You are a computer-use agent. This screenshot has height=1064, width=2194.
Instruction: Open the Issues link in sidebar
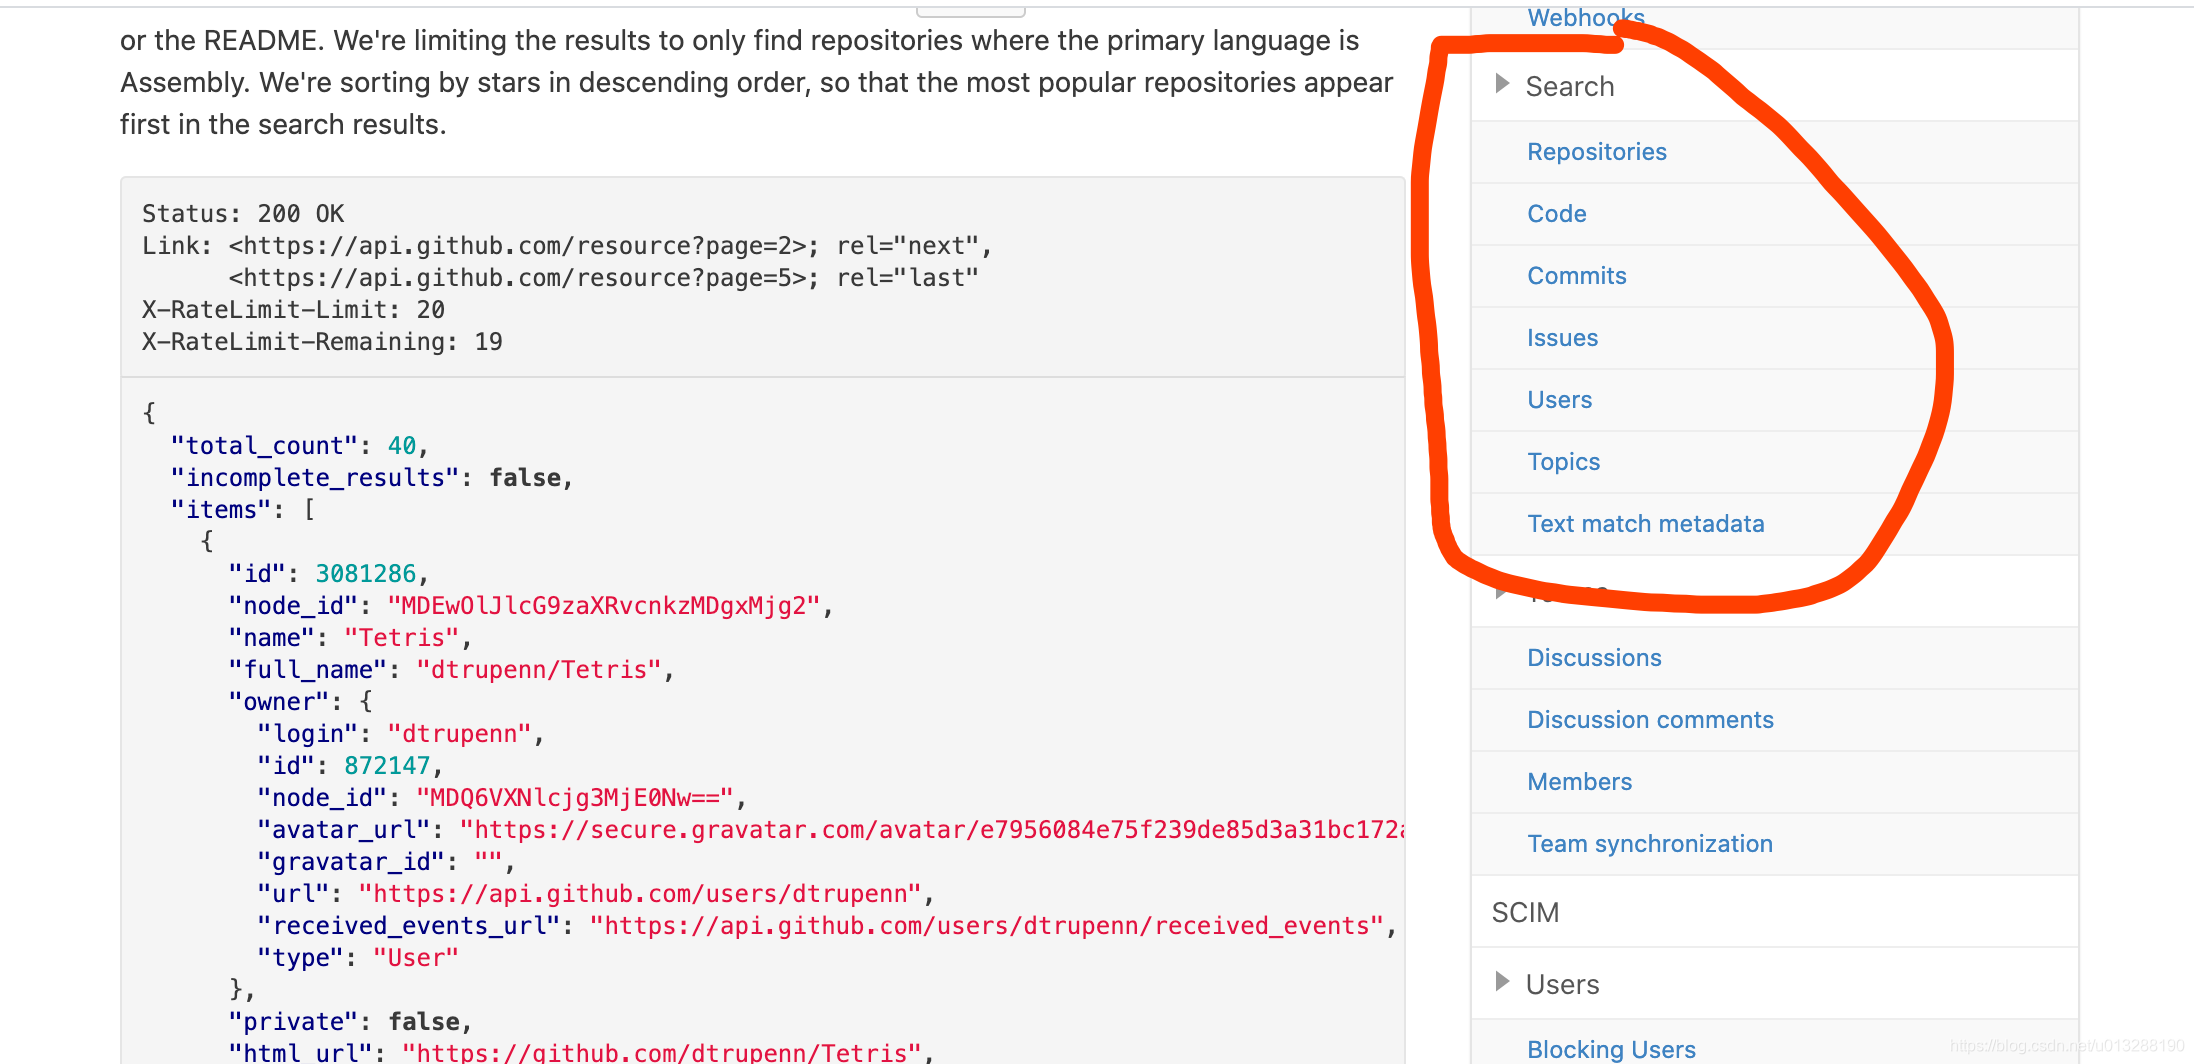1563,338
